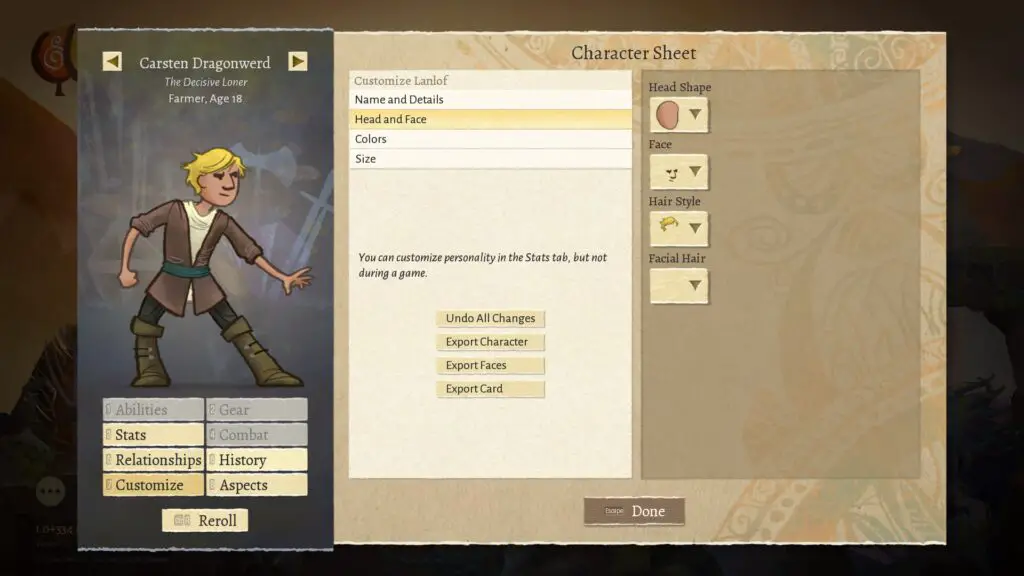This screenshot has width=1024, height=576.
Task: Click the Done button
Action: click(x=634, y=511)
